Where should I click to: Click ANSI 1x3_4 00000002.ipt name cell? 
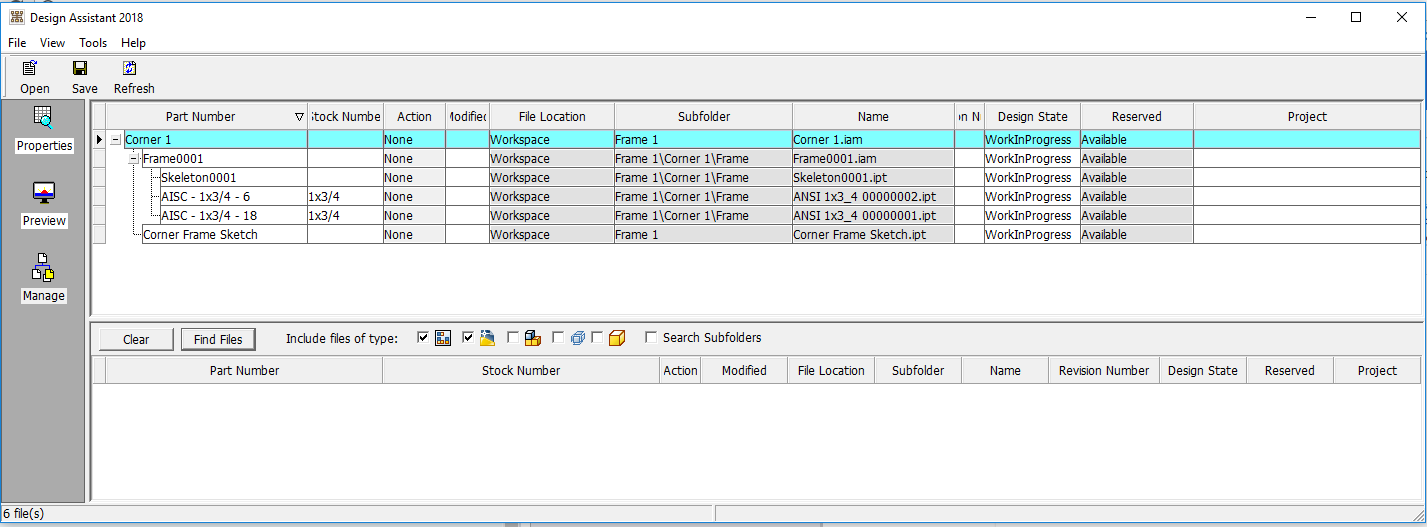pyautogui.click(x=873, y=197)
